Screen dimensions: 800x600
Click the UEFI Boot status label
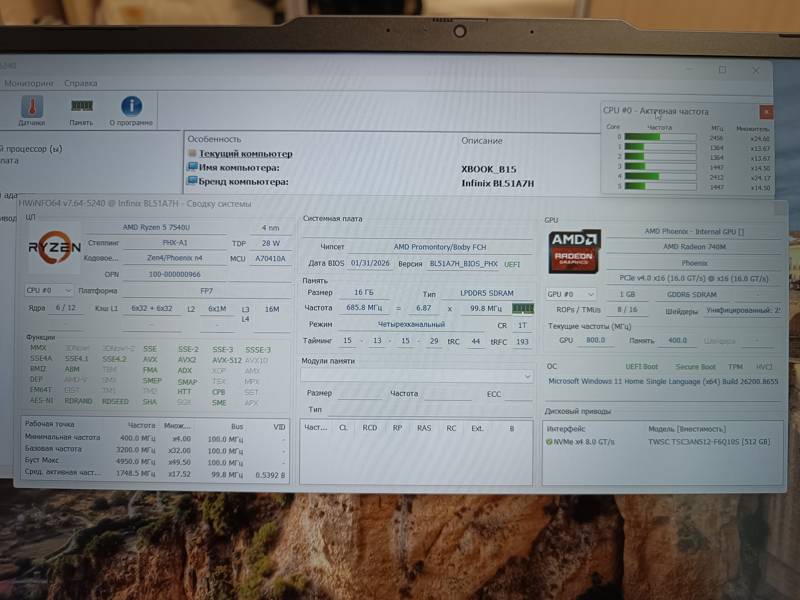click(641, 367)
